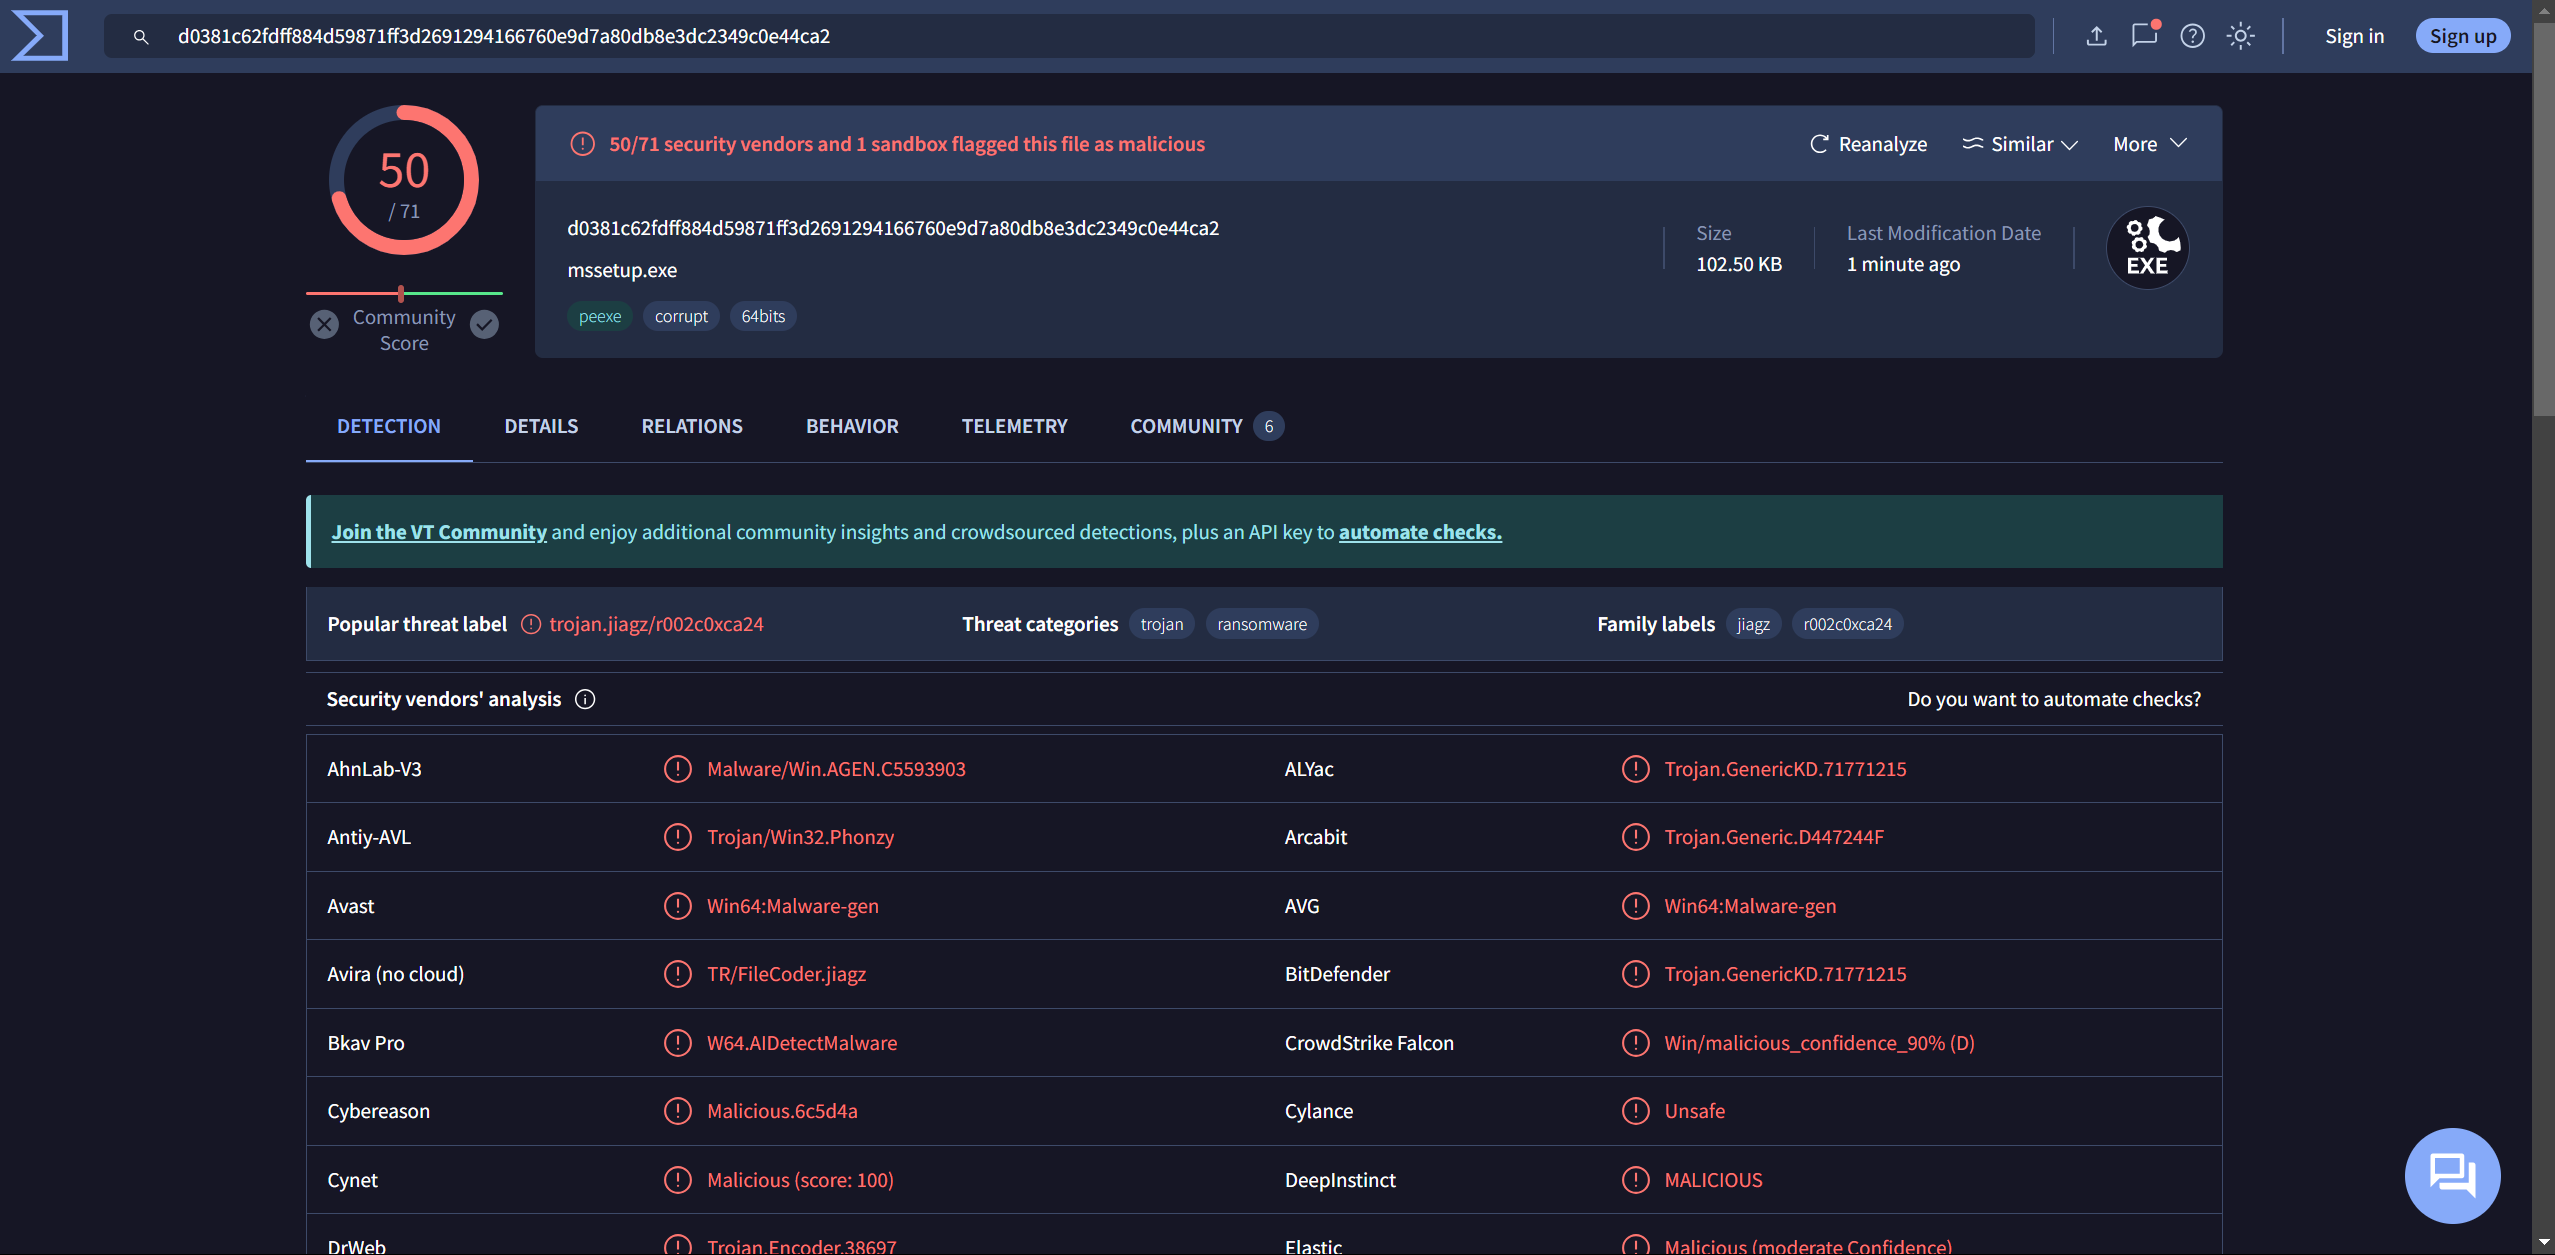Open the help question mark icon
The height and width of the screenshot is (1255, 2555).
point(2192,36)
